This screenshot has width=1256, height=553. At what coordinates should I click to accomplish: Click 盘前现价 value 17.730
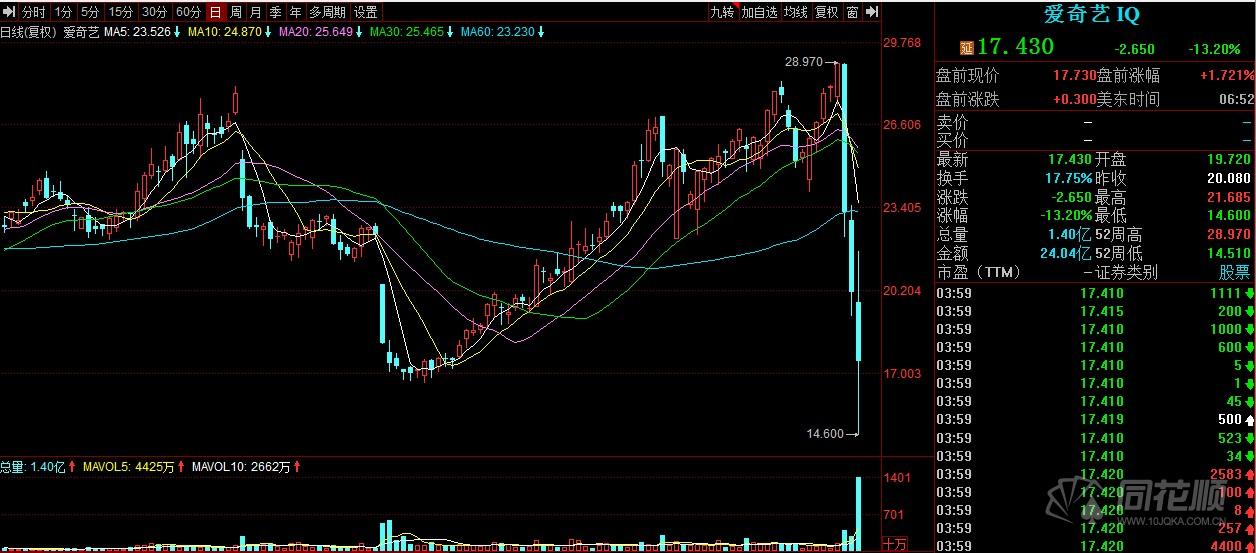(1074, 75)
